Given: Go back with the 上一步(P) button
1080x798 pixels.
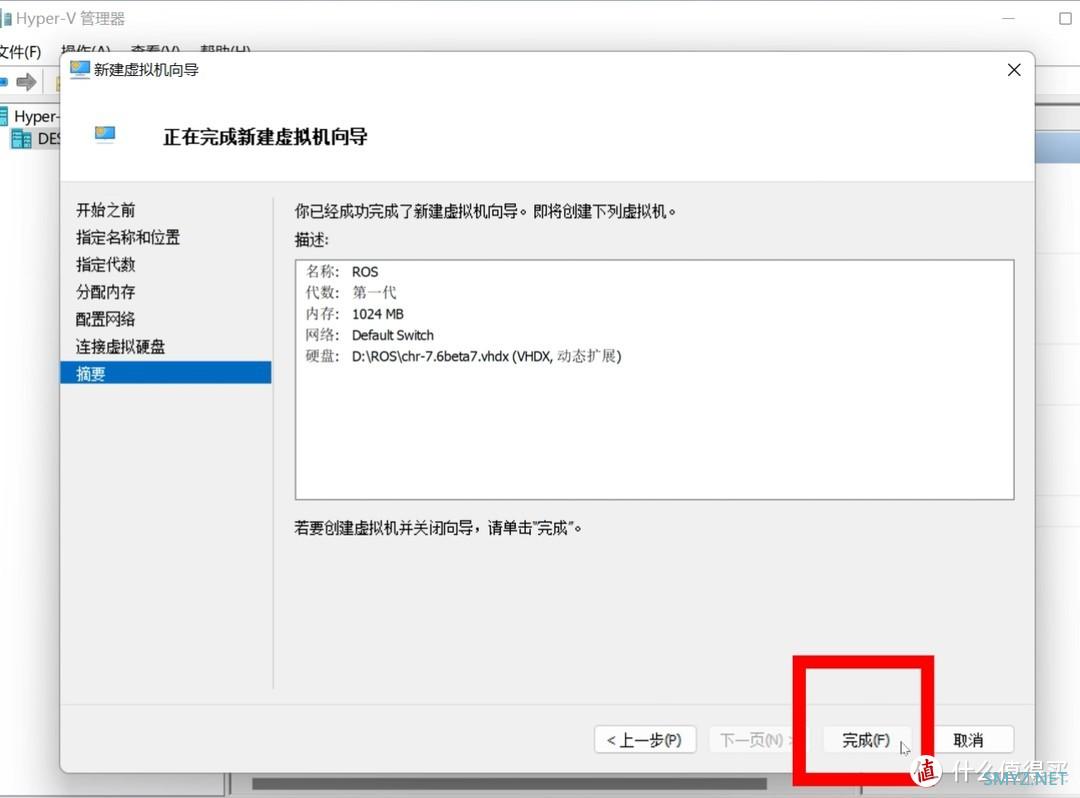Looking at the screenshot, I should [x=645, y=740].
